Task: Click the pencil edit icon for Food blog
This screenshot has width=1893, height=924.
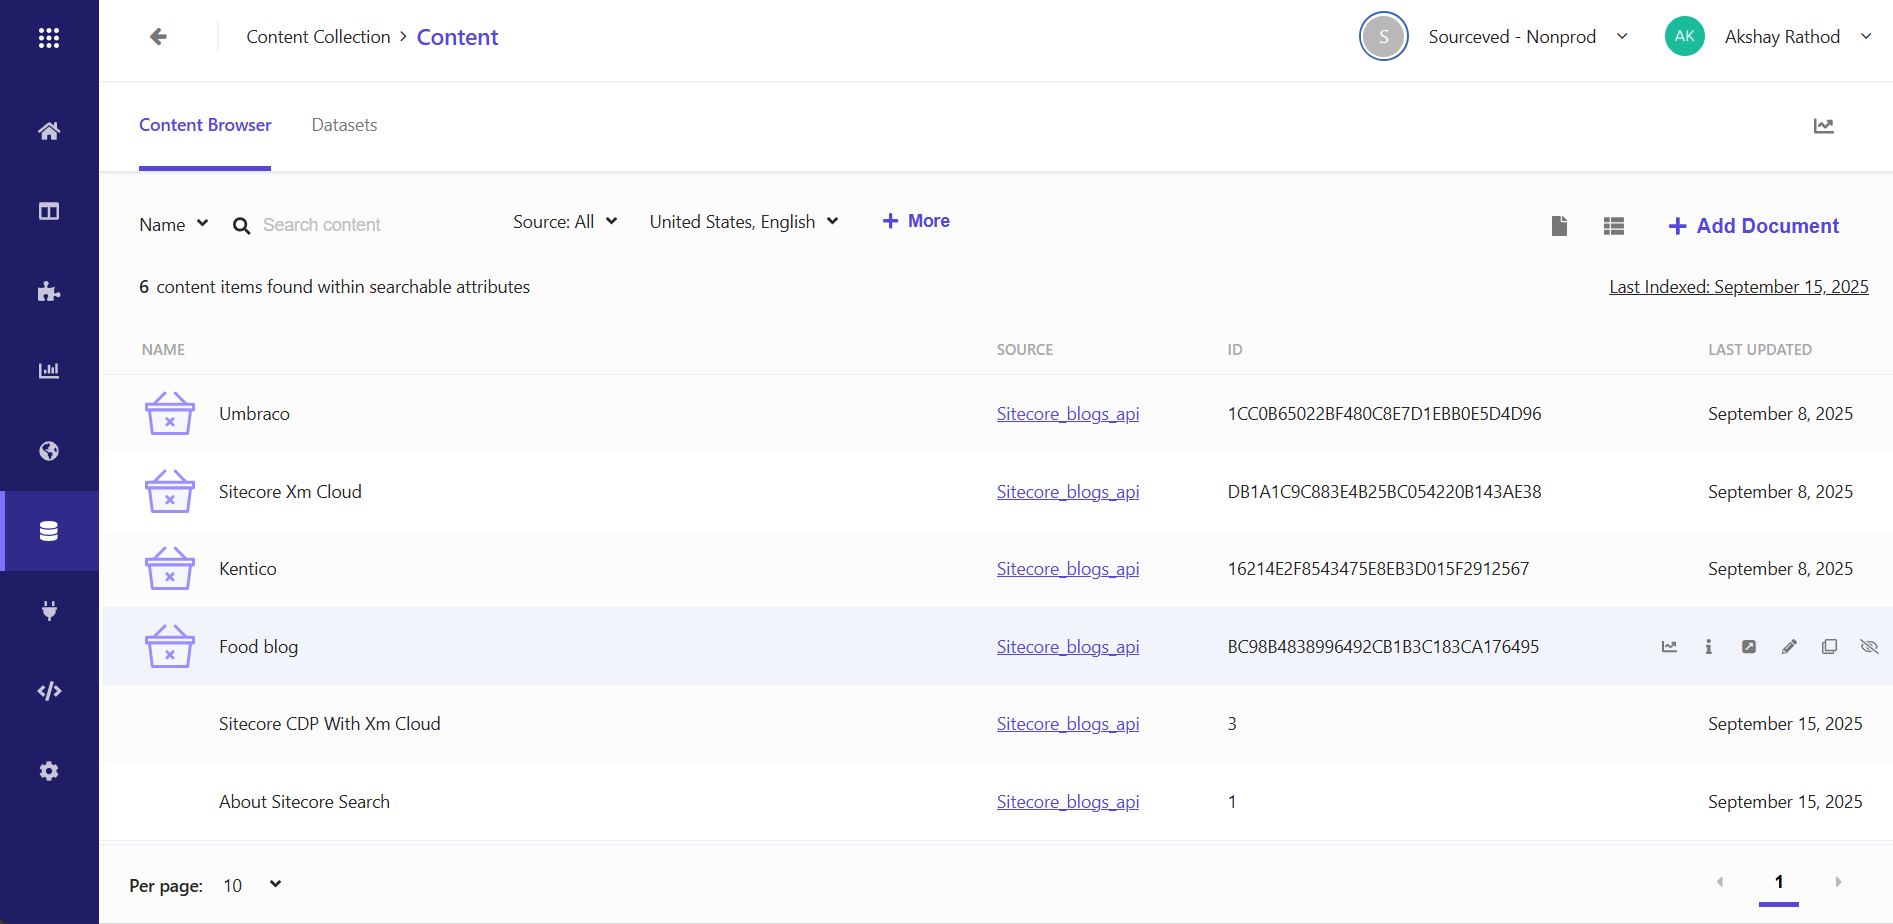Action: 1789,647
